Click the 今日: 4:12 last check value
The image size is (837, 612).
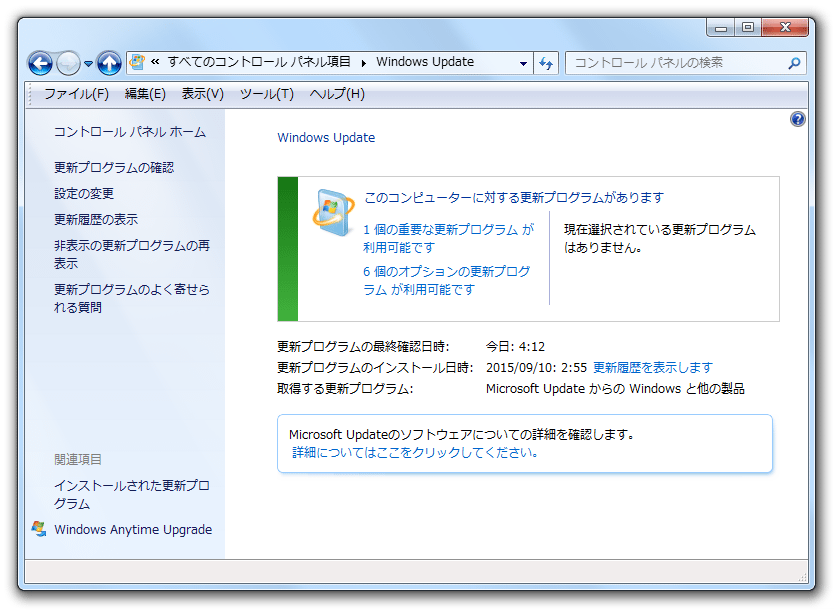pos(515,347)
